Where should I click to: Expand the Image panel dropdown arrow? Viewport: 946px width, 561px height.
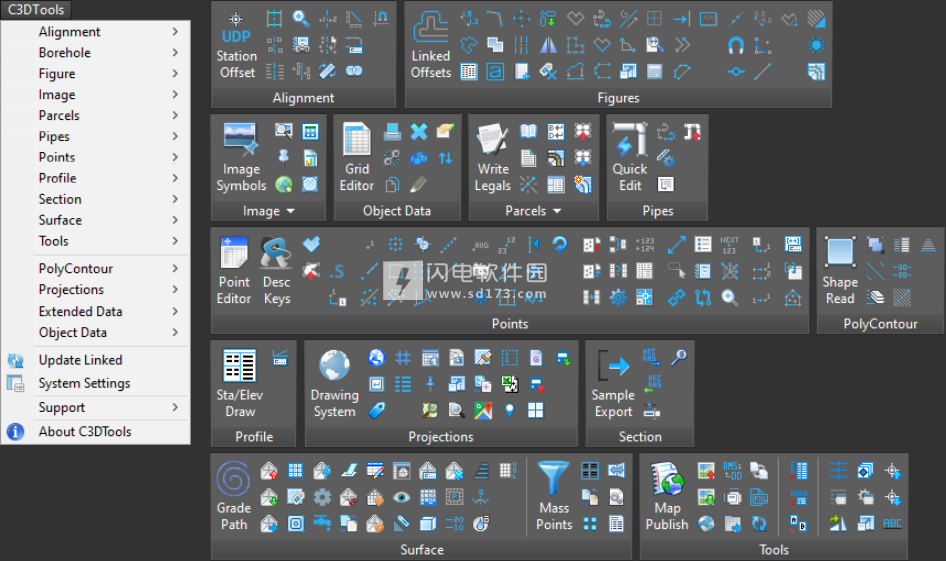290,211
